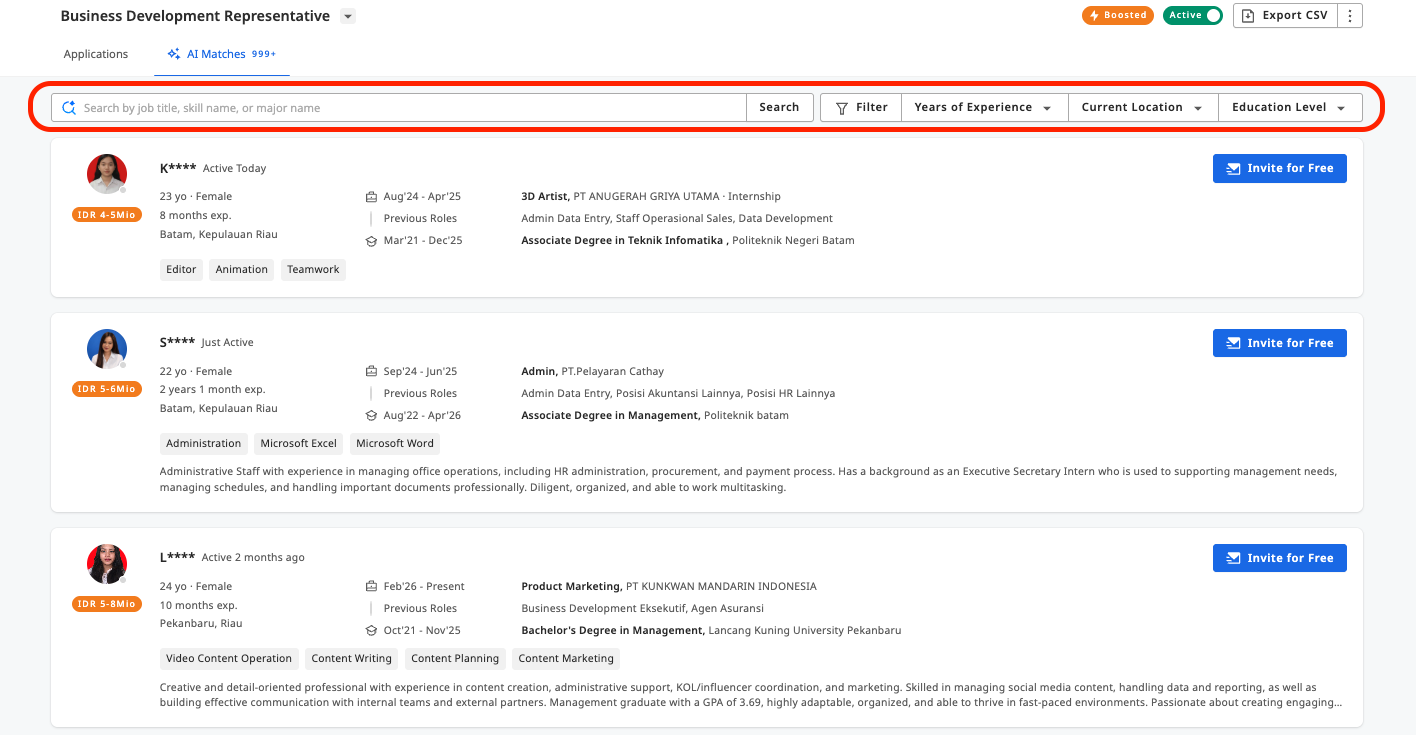Click the Teamwork skill tag
Image resolution: width=1416 pixels, height=735 pixels.
click(x=313, y=269)
